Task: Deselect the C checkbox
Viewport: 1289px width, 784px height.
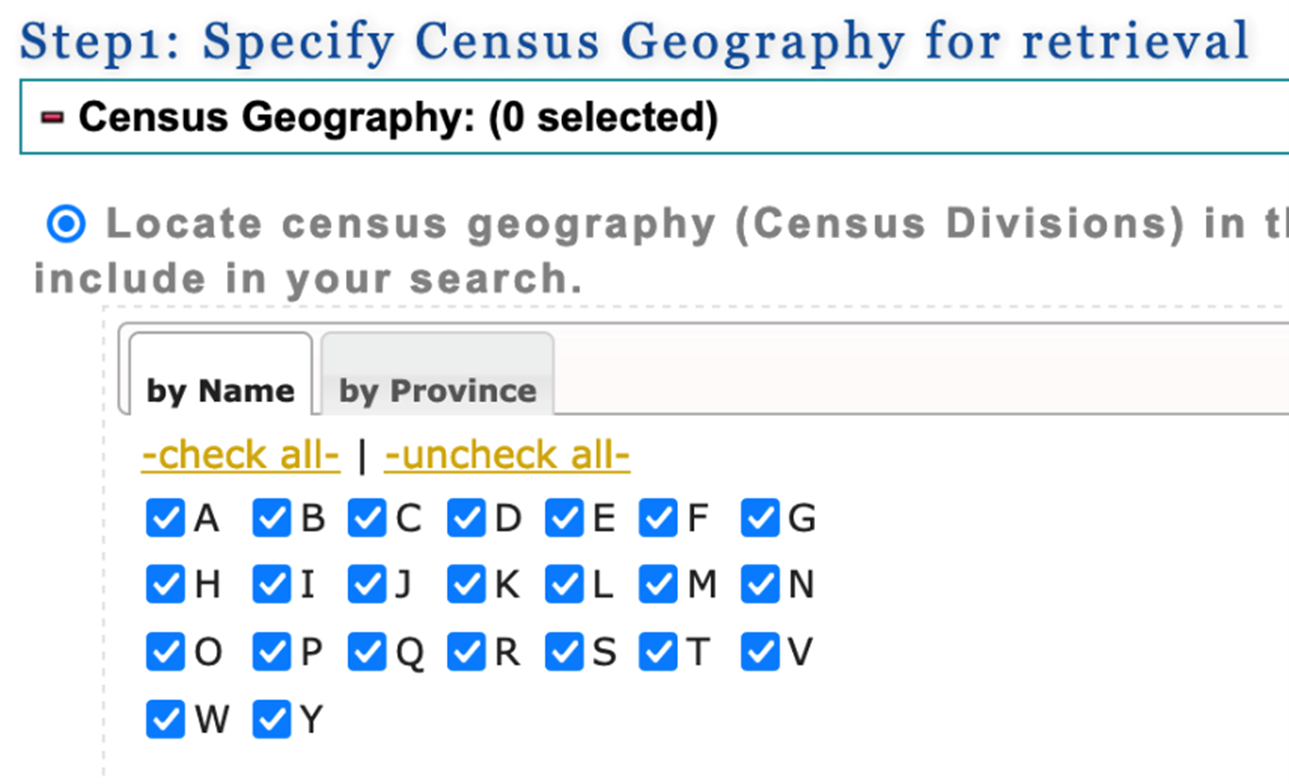Action: click(368, 518)
